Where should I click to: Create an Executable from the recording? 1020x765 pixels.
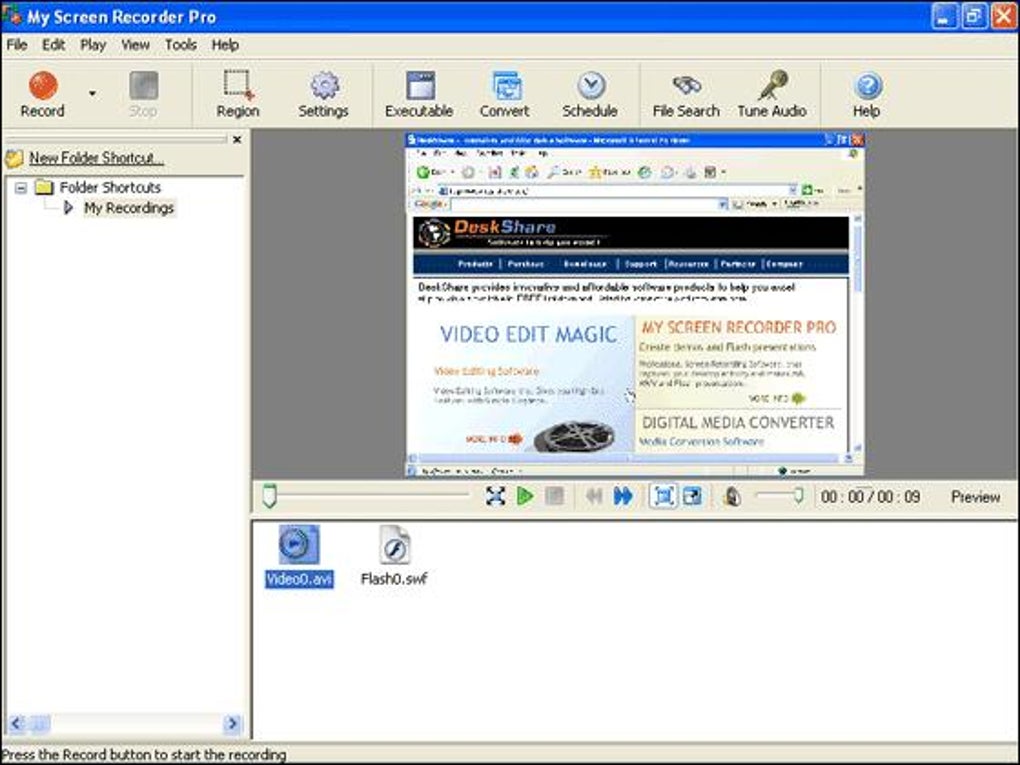pos(419,94)
